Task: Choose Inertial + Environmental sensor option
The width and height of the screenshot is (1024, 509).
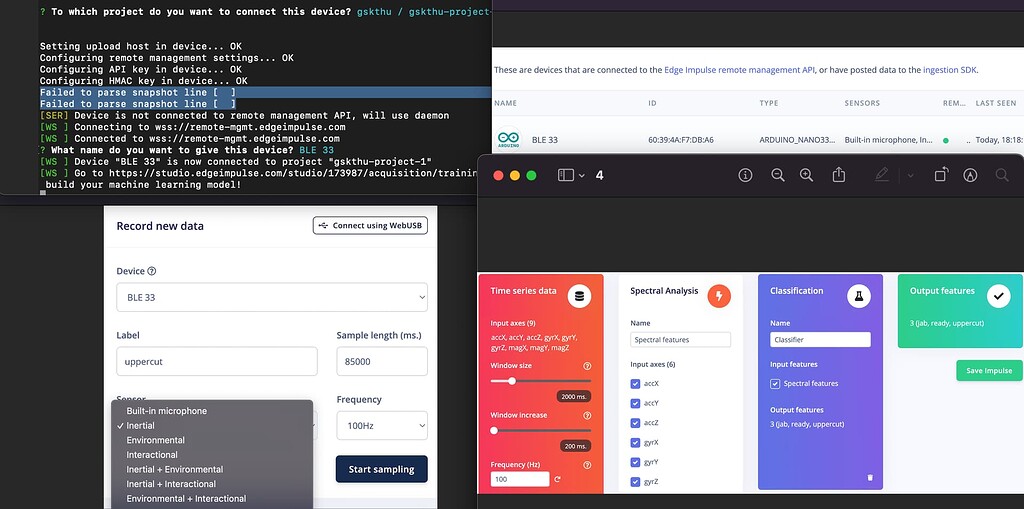Action: pyautogui.click(x=212, y=469)
